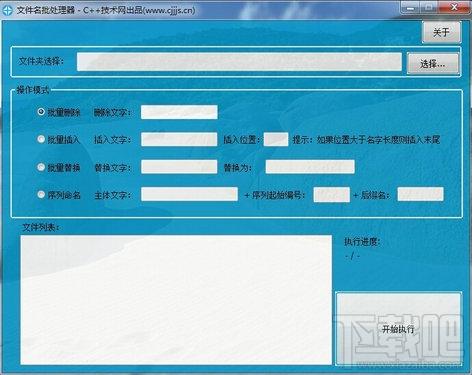Click the 后缀名 input box
This screenshot has width=472, height=375.
coord(420,194)
